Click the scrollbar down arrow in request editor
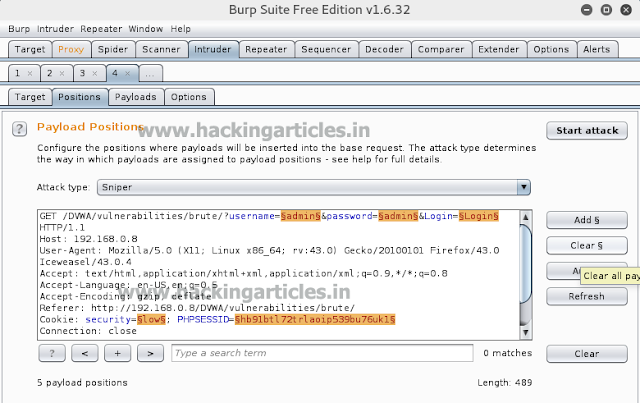 [x=526, y=332]
